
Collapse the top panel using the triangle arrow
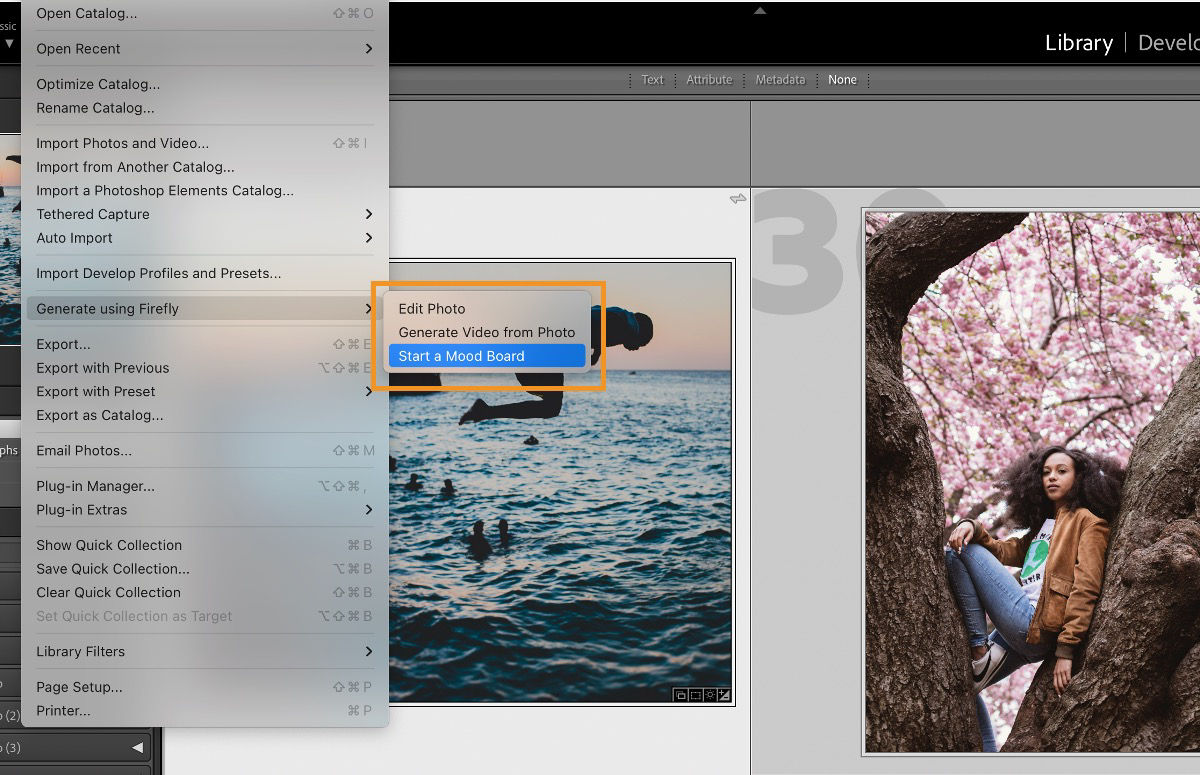tap(759, 8)
